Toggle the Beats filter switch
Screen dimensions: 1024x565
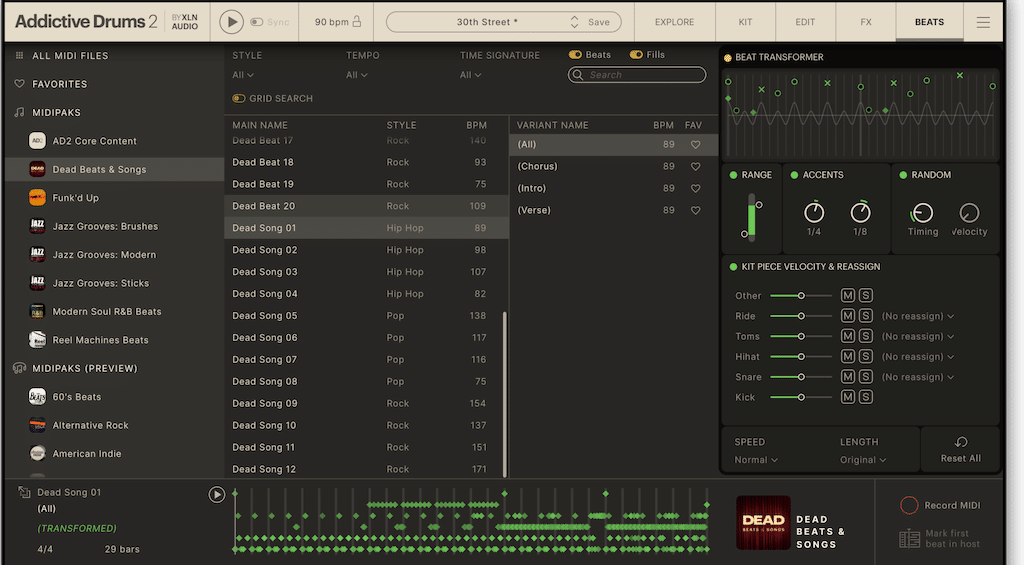pyautogui.click(x=575, y=55)
